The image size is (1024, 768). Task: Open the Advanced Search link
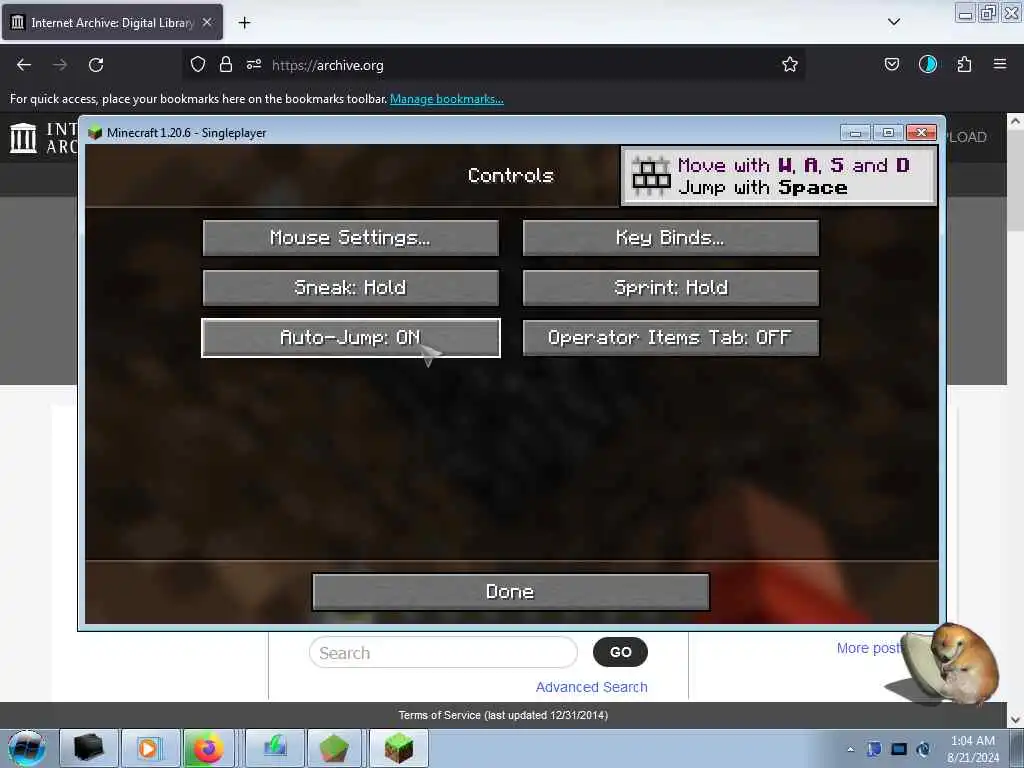click(x=592, y=687)
